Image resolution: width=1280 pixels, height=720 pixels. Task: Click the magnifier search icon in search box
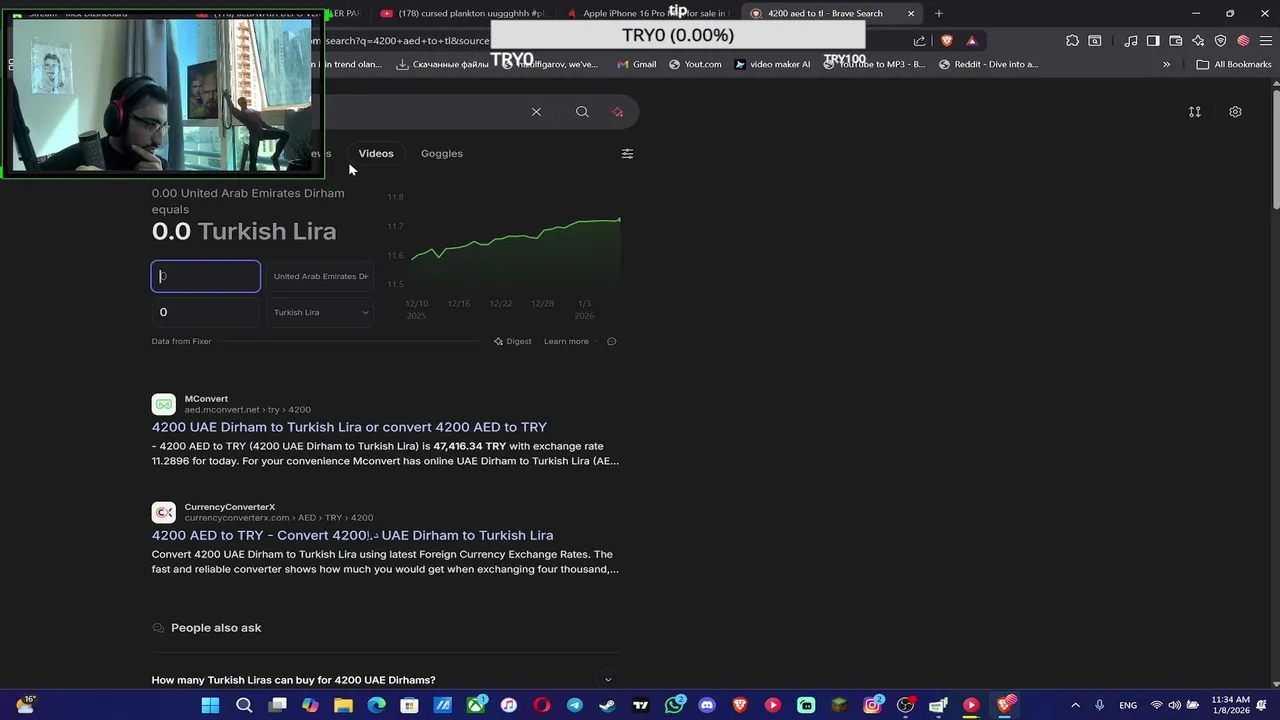coord(582,112)
